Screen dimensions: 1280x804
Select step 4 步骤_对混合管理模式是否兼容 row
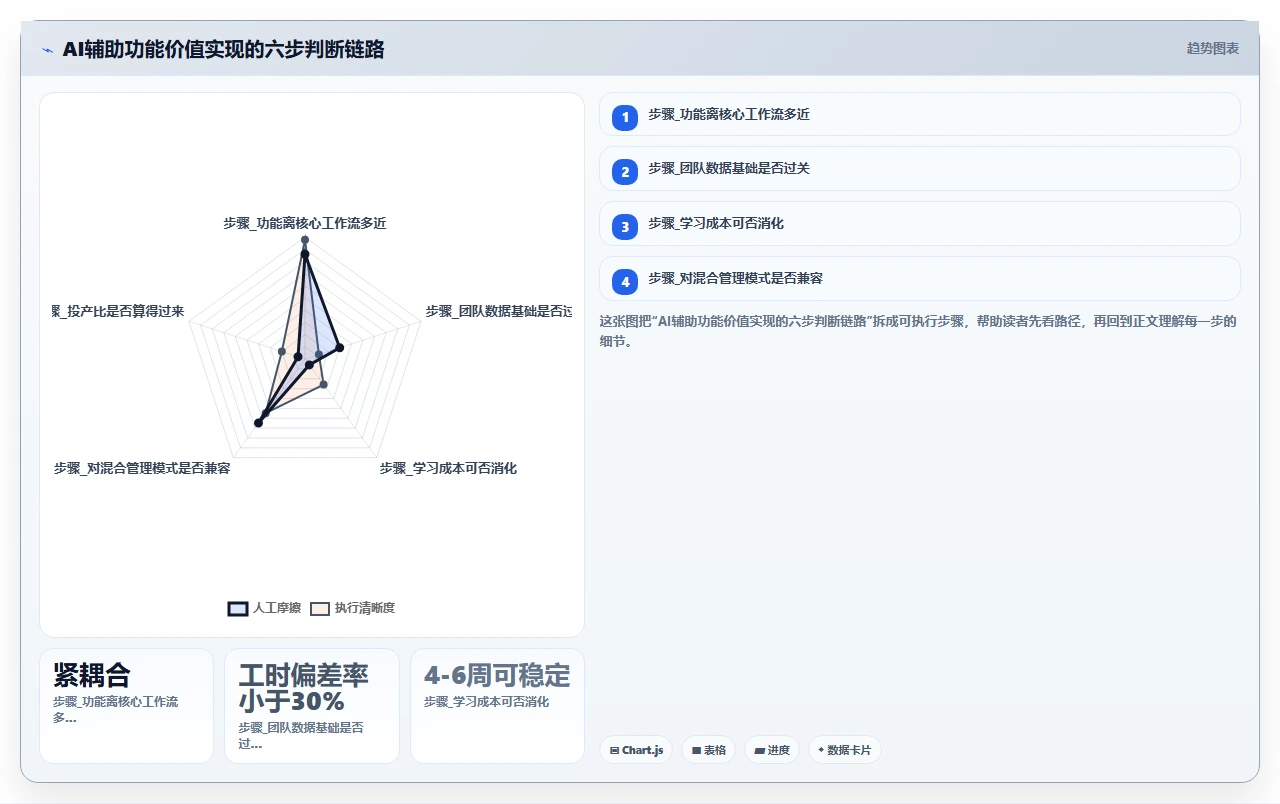919,279
